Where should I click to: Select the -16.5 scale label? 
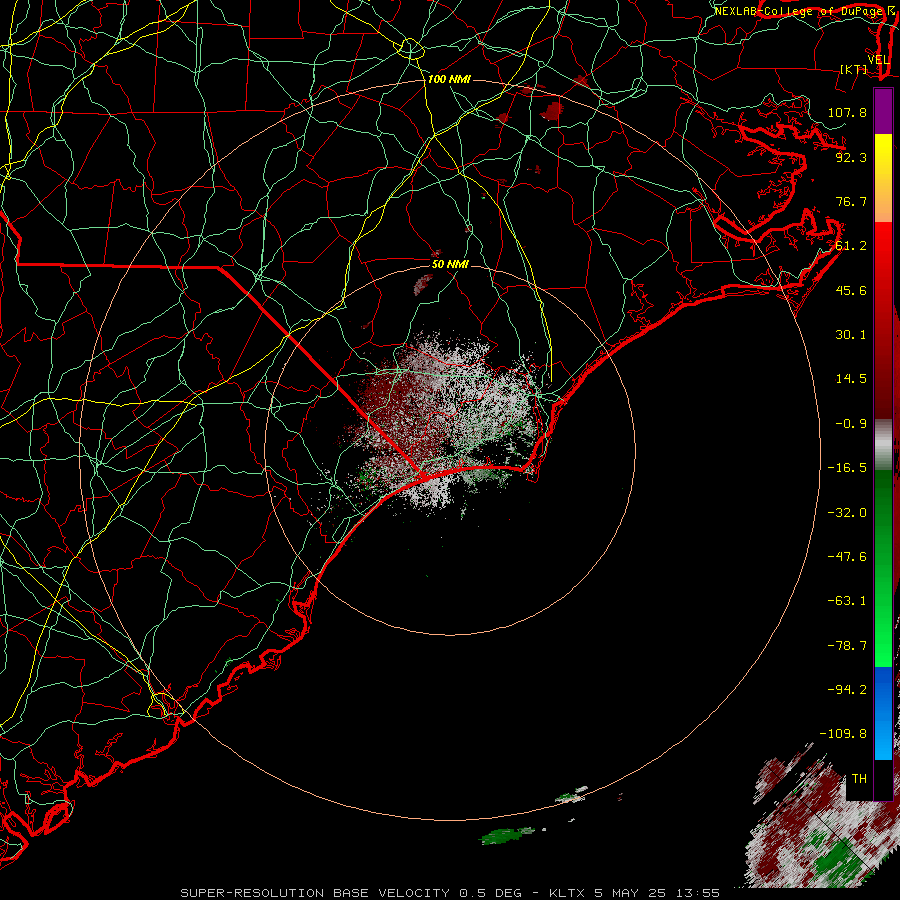click(x=847, y=468)
